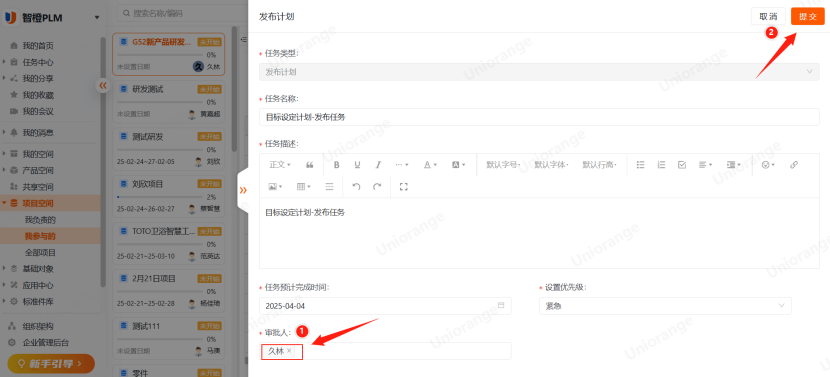Open the 2月21日项目 project card
Viewport: 830px width, 377px height.
pos(168,291)
